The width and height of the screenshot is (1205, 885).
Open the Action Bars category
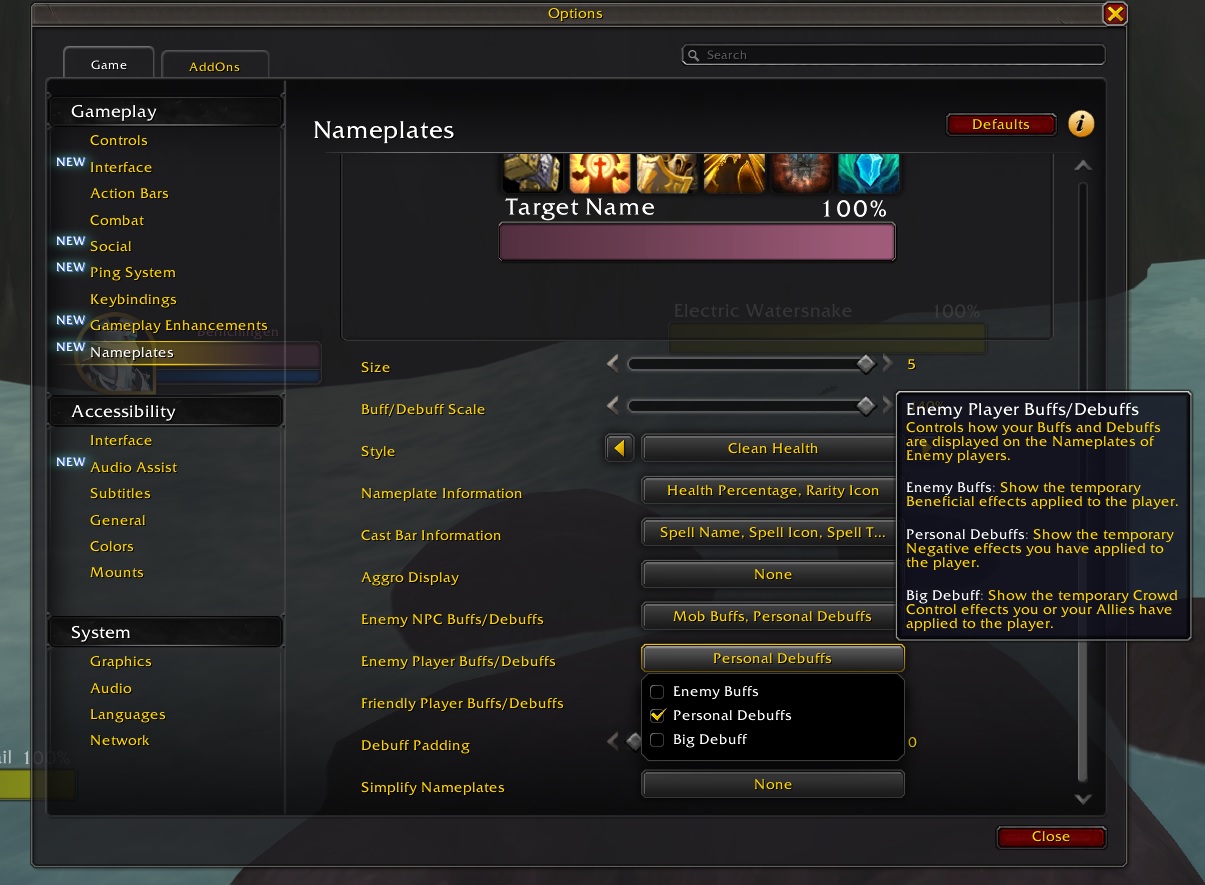(x=129, y=193)
